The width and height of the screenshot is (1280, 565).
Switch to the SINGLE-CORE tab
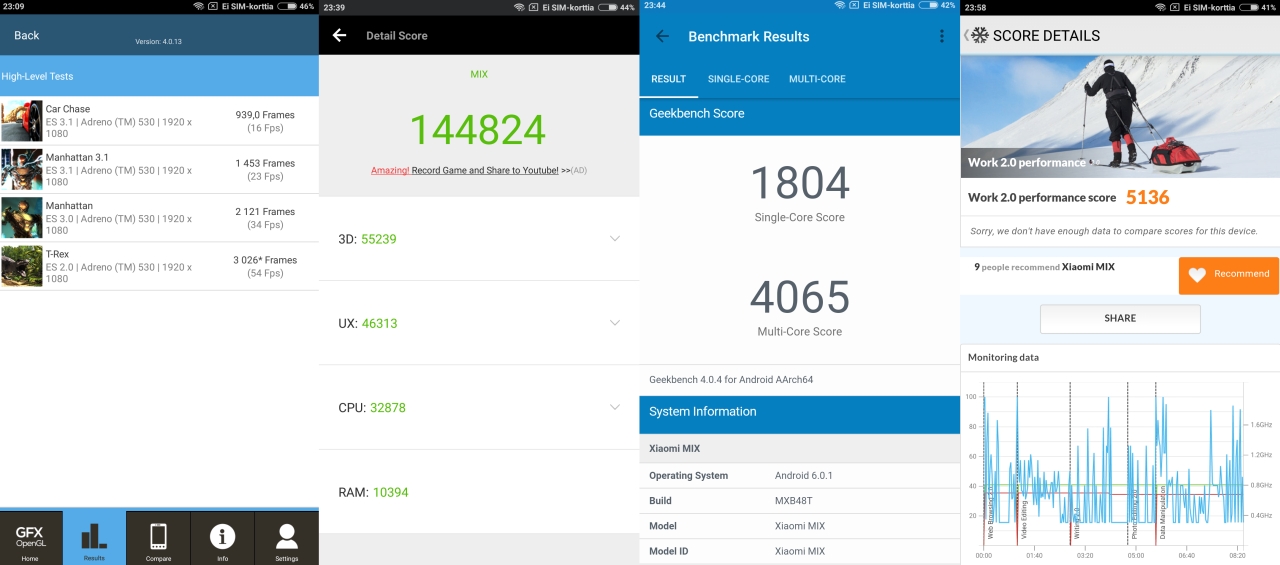click(738, 79)
